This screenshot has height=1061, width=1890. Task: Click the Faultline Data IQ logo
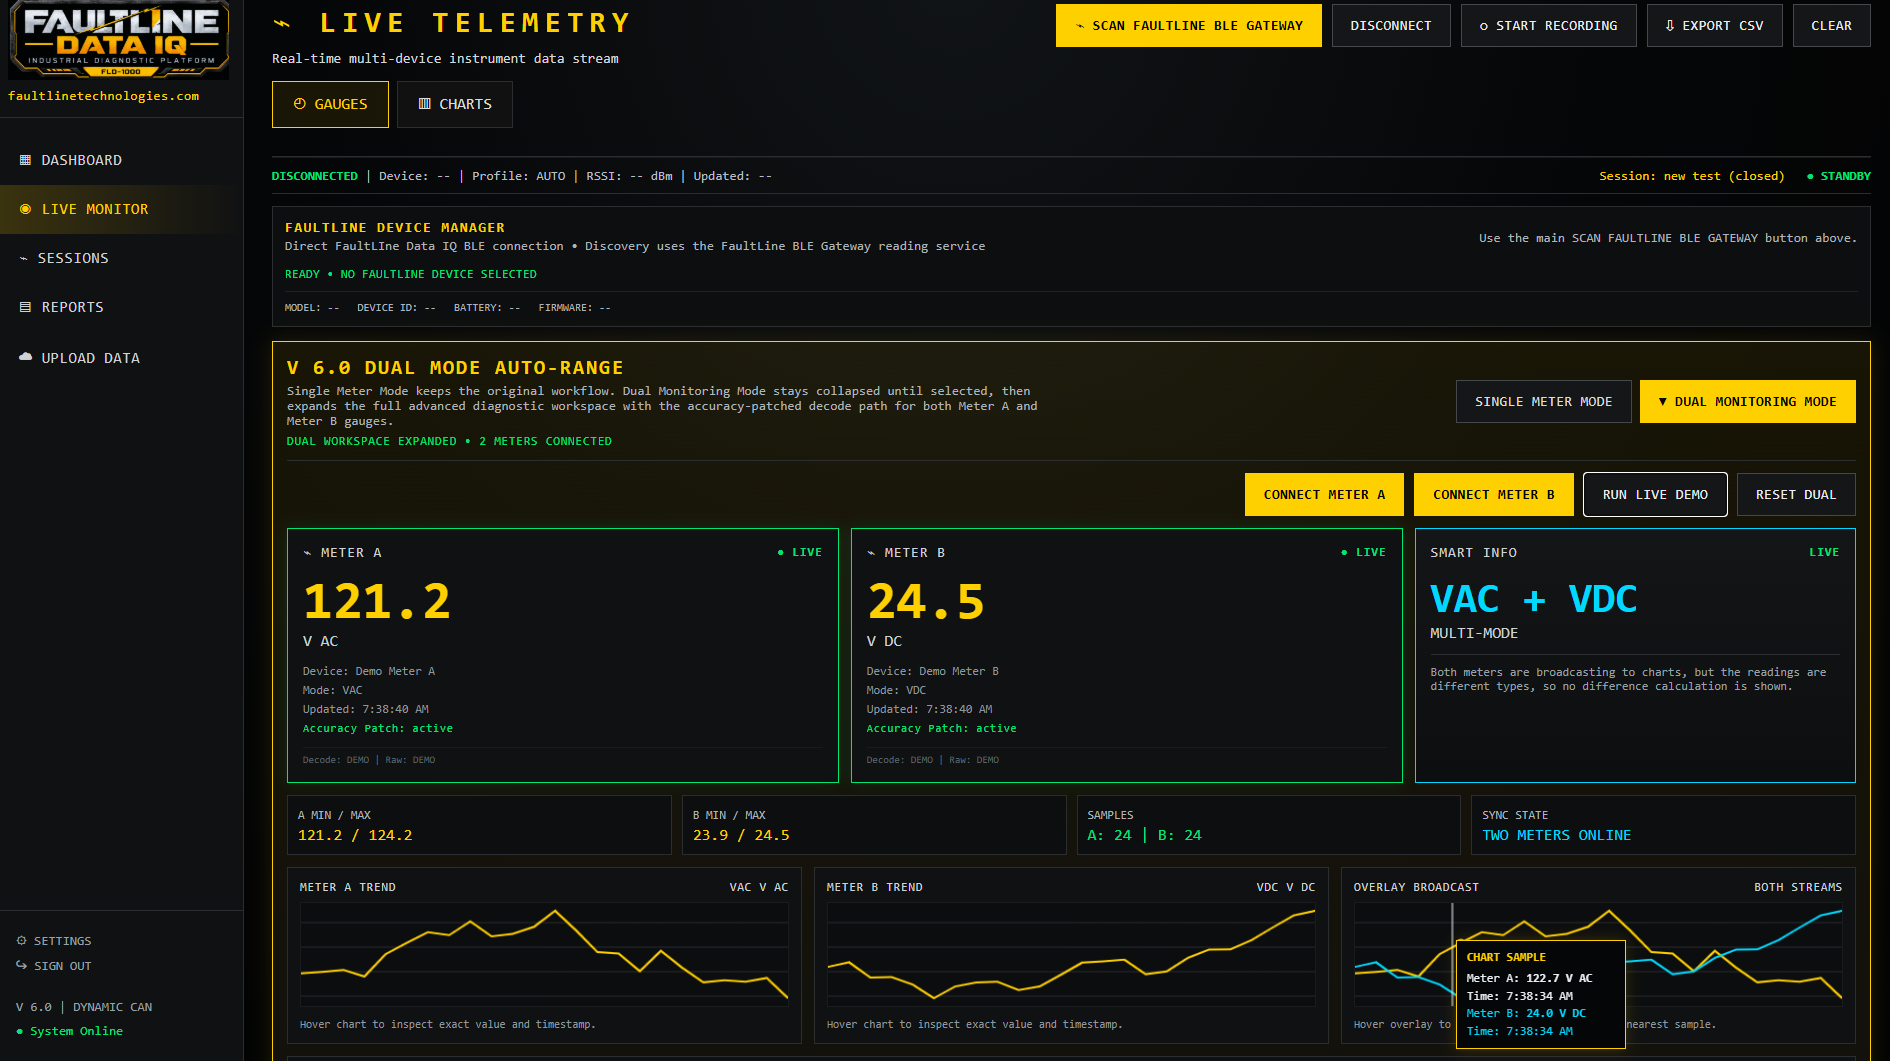(120, 40)
